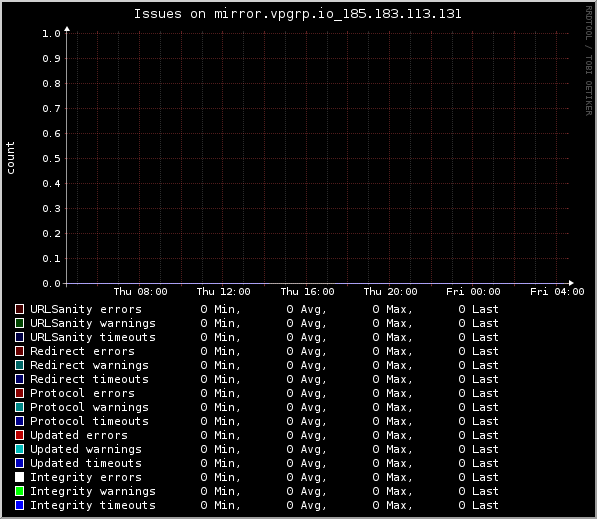Click the 0.5 value on y-axis
This screenshot has height=519, width=597.
click(51, 158)
